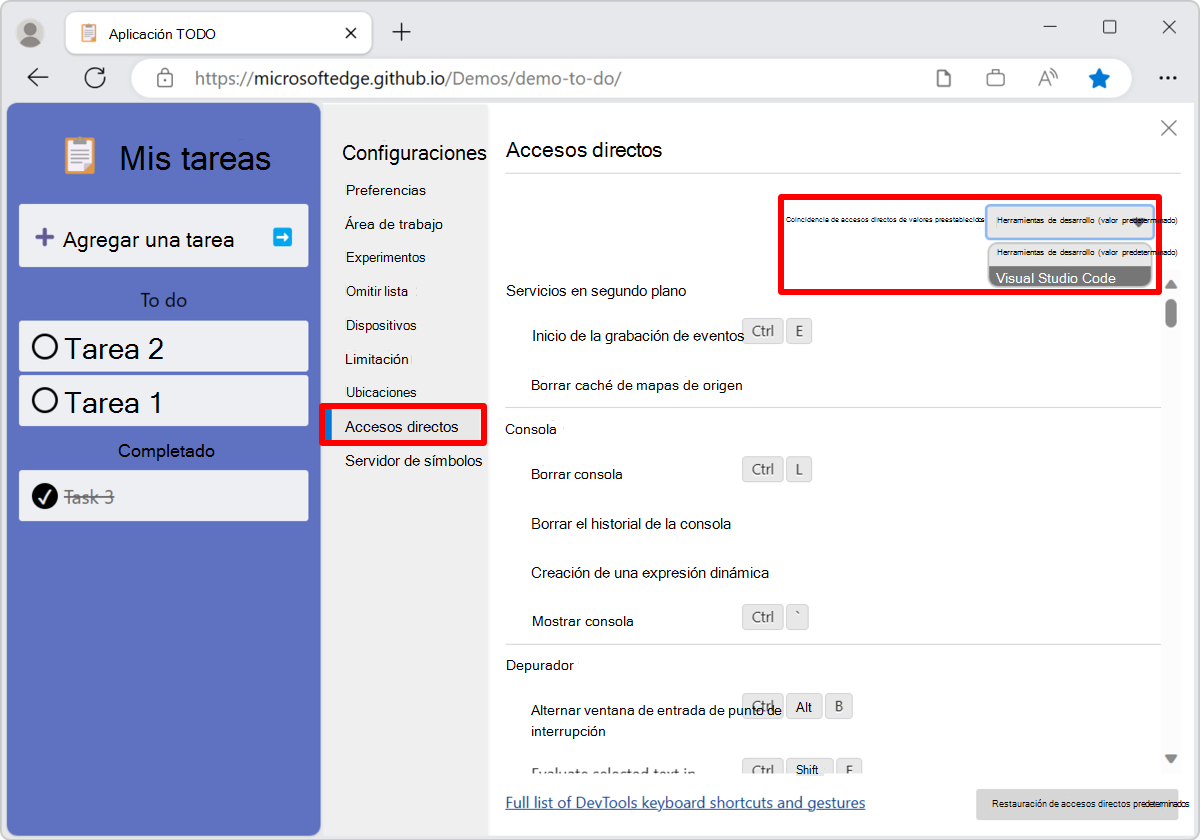
Task: Click inside the address bar
Action: (500, 77)
